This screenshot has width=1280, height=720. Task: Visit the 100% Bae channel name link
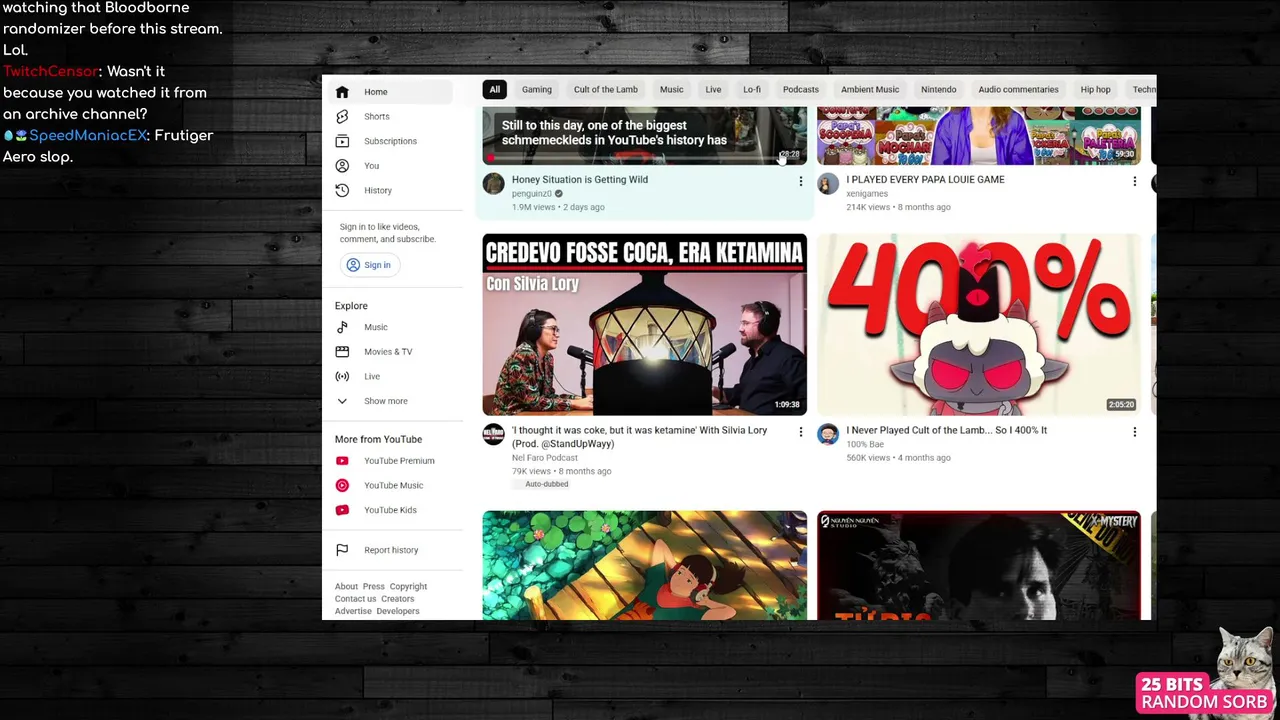pos(865,444)
